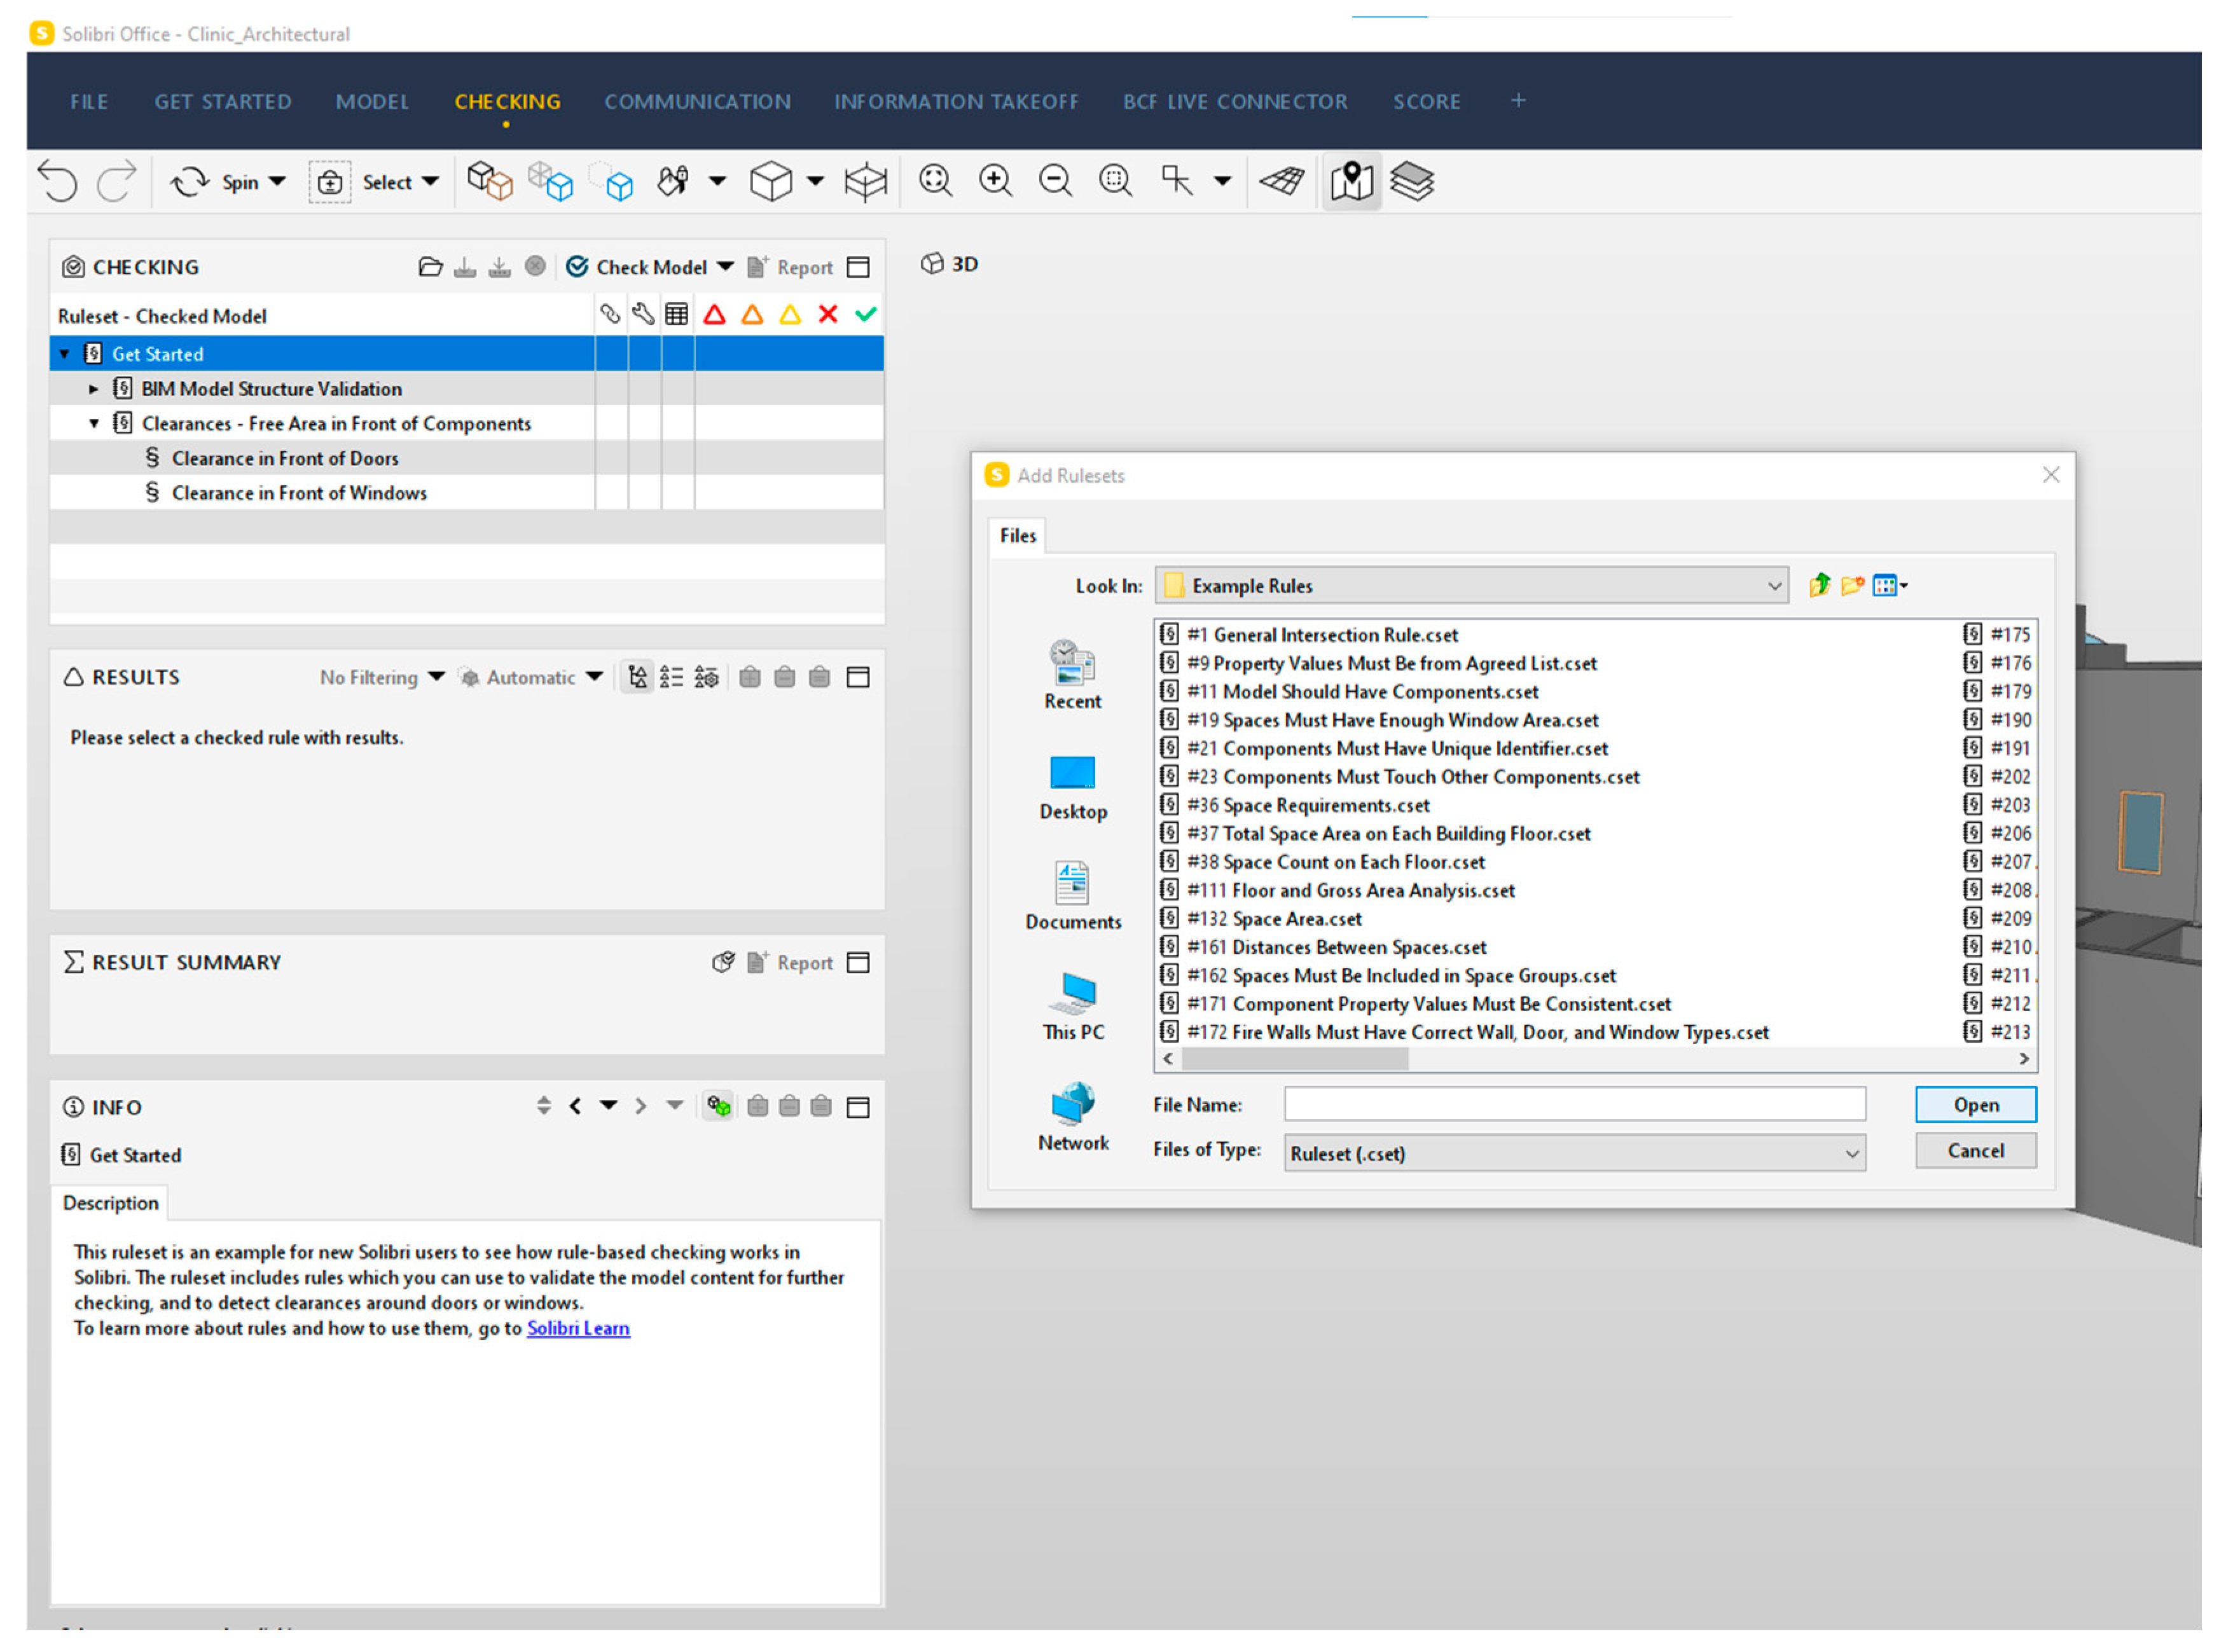This screenshot has width=2226, height=1652.
Task: Switch to the Information Takeoff tab
Action: [x=956, y=102]
